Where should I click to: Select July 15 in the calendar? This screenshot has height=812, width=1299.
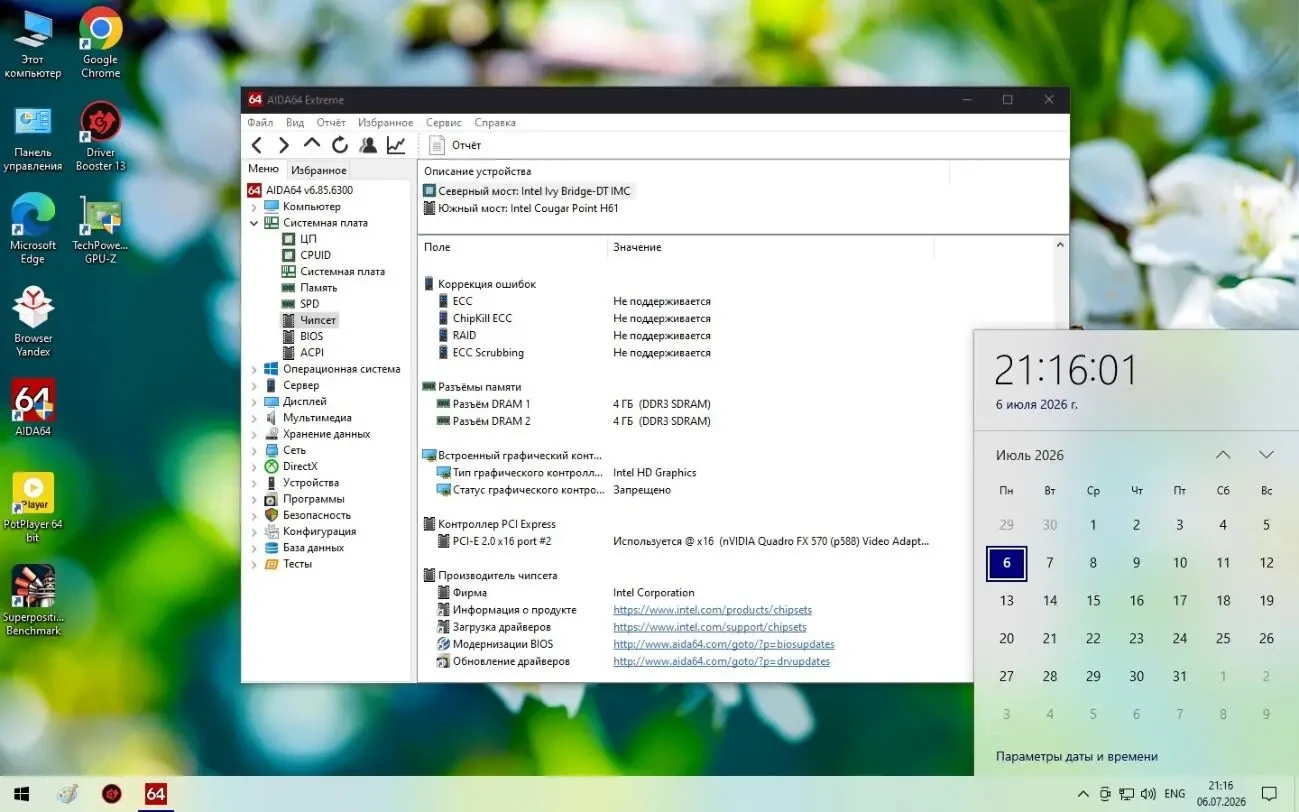pyautogui.click(x=1093, y=601)
